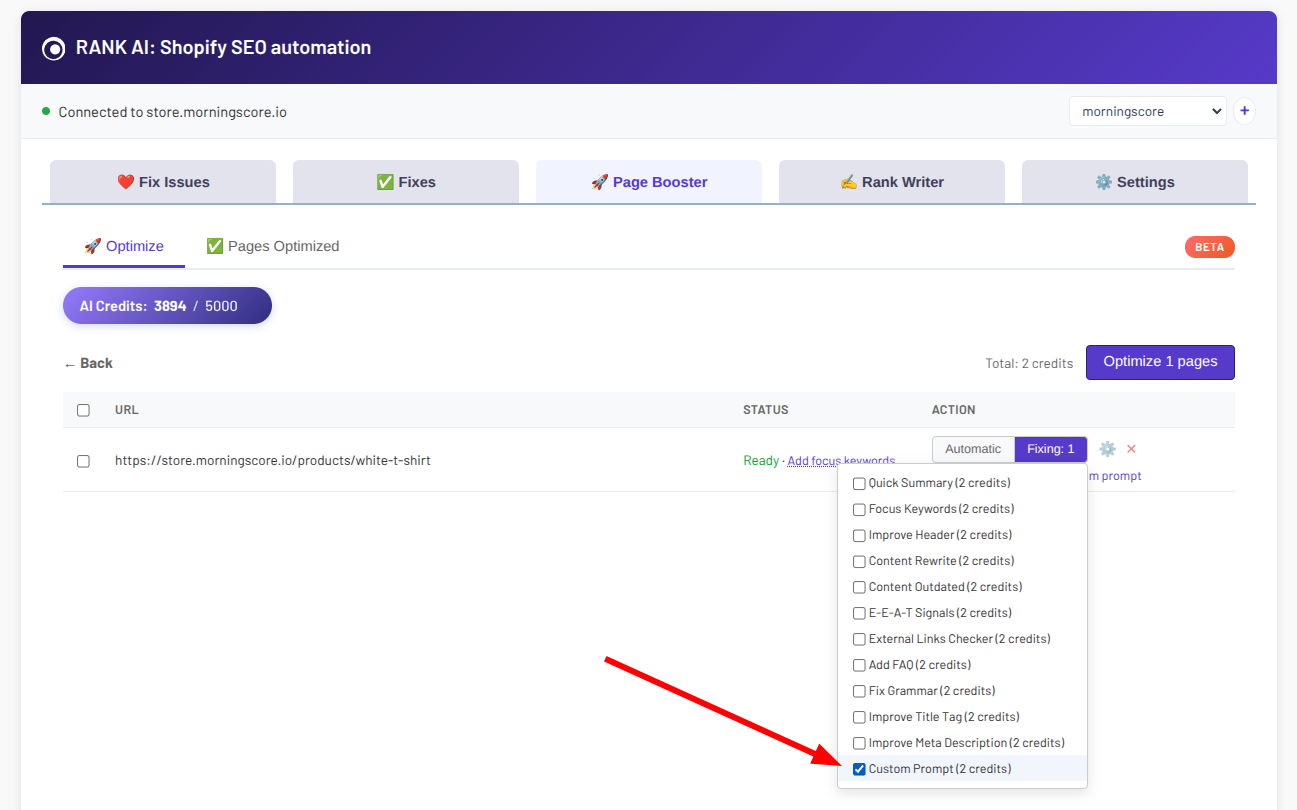Remove the white-t-shirt row with red X
This screenshot has width=1297, height=810.
(x=1132, y=449)
